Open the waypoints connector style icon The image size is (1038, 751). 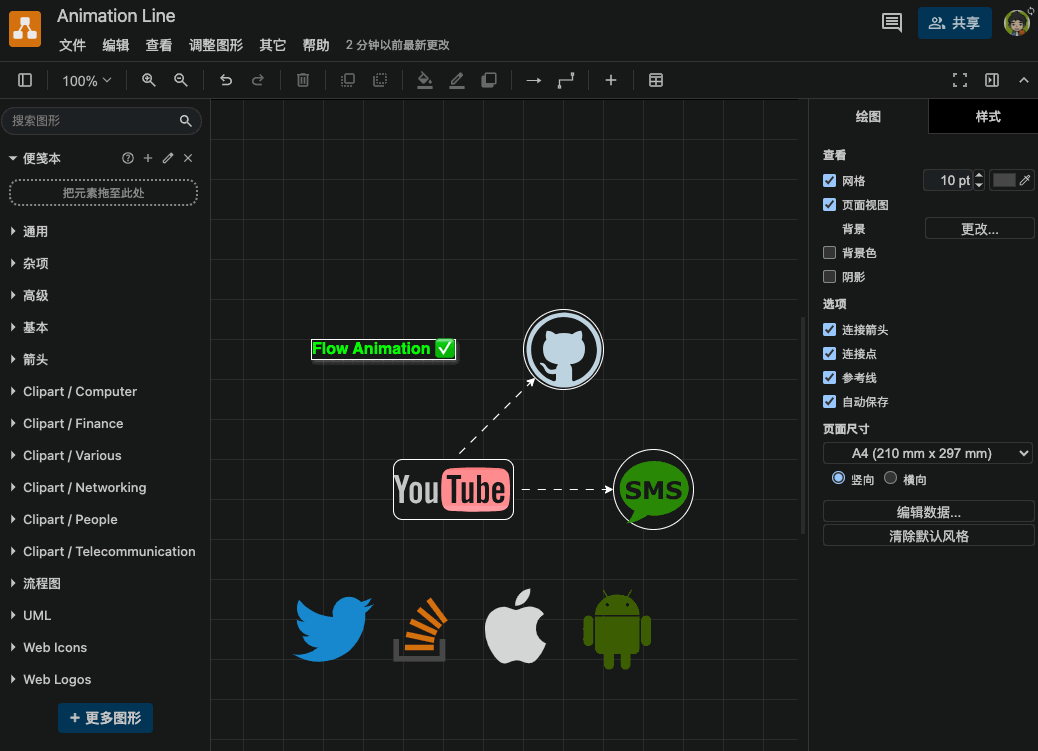click(x=566, y=80)
